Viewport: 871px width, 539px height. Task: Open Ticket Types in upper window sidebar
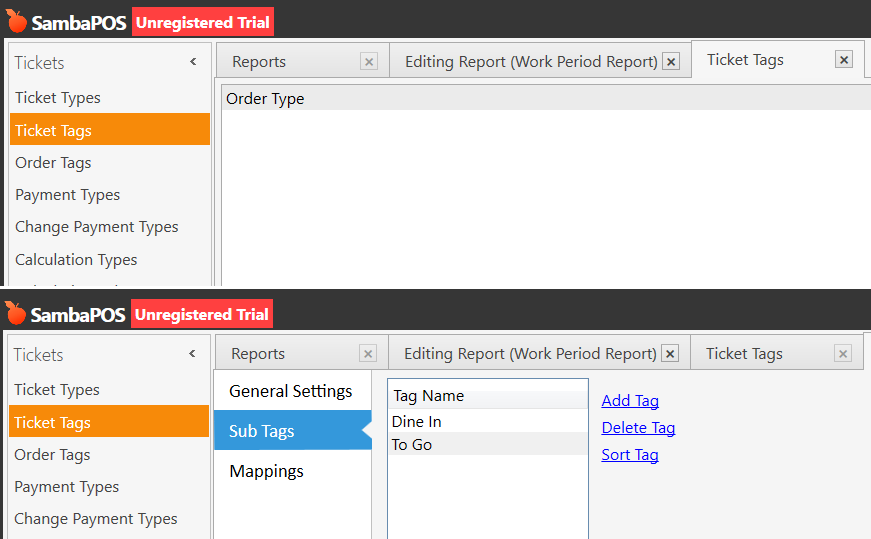click(x=110, y=98)
